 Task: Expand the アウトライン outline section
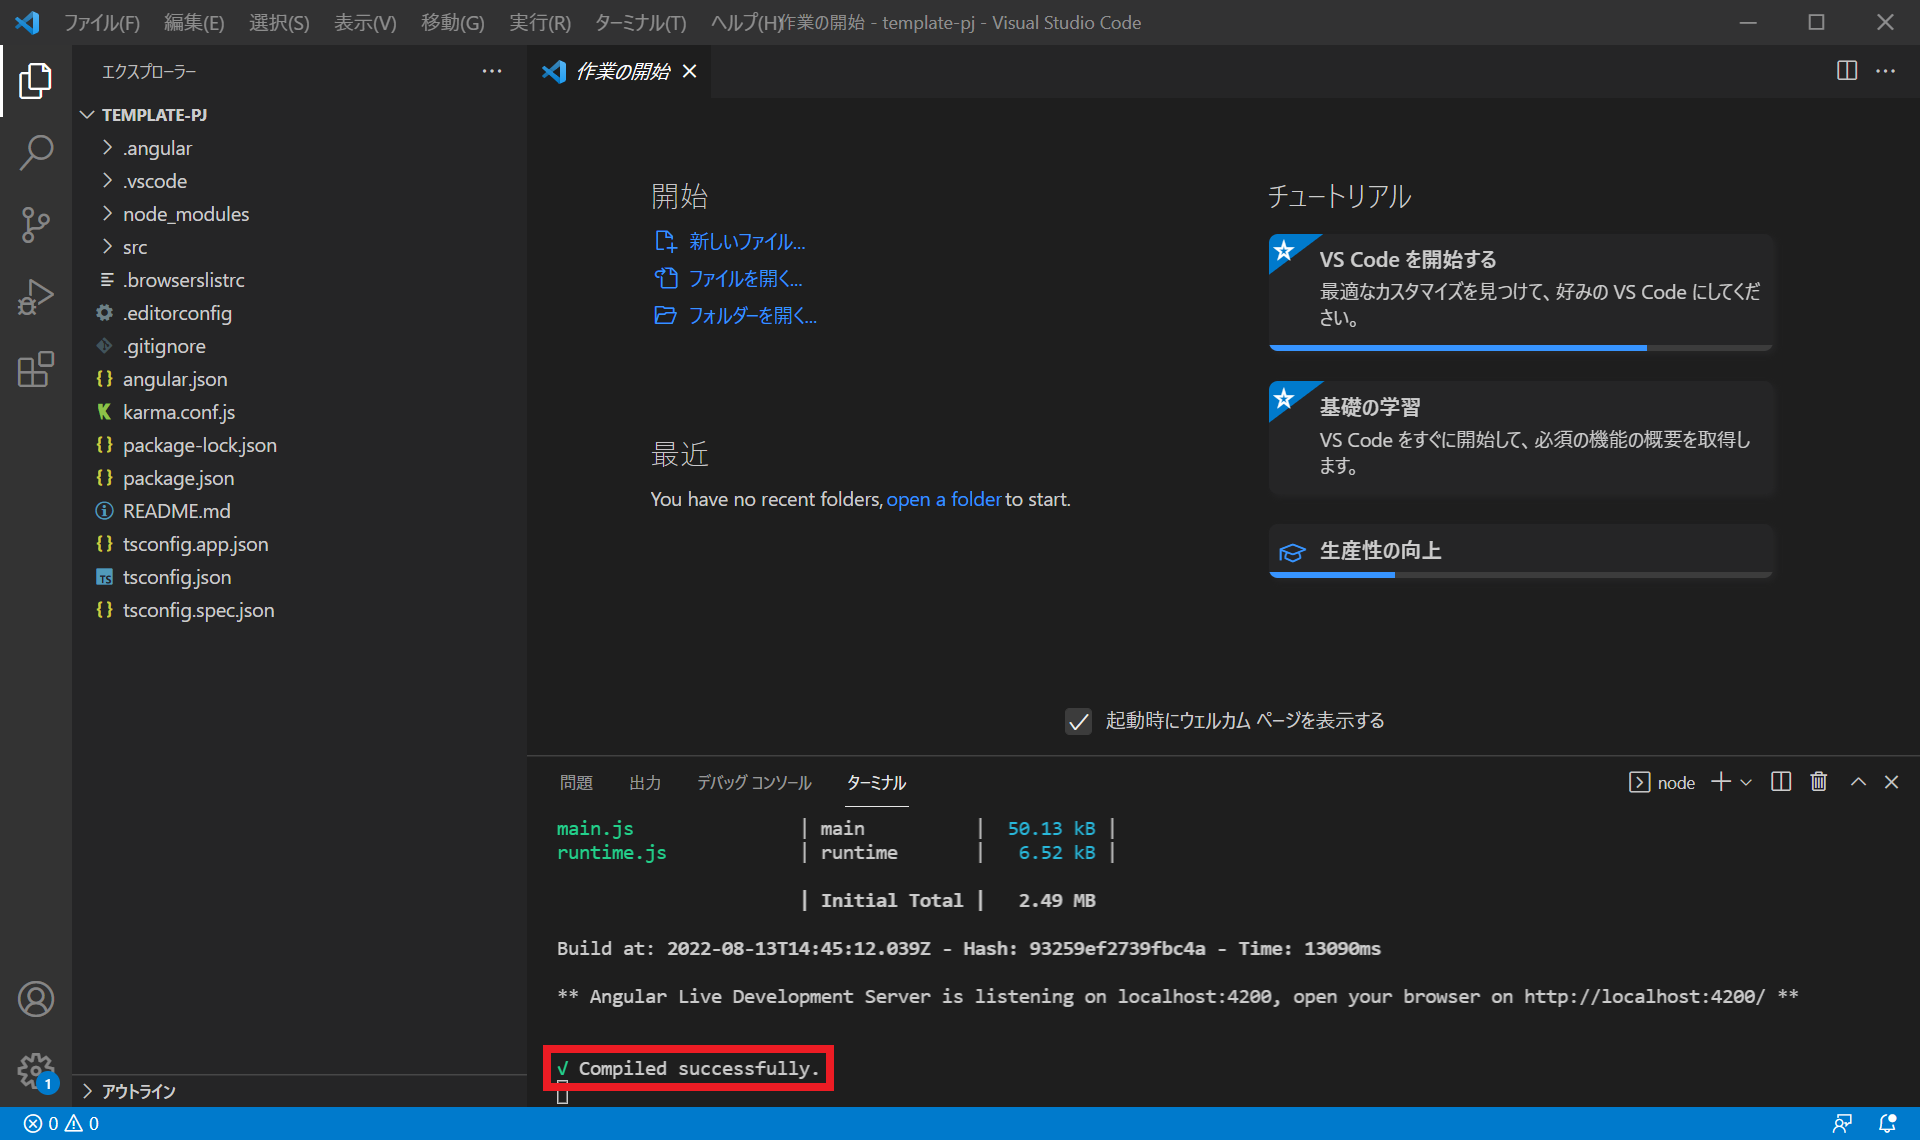(138, 1091)
